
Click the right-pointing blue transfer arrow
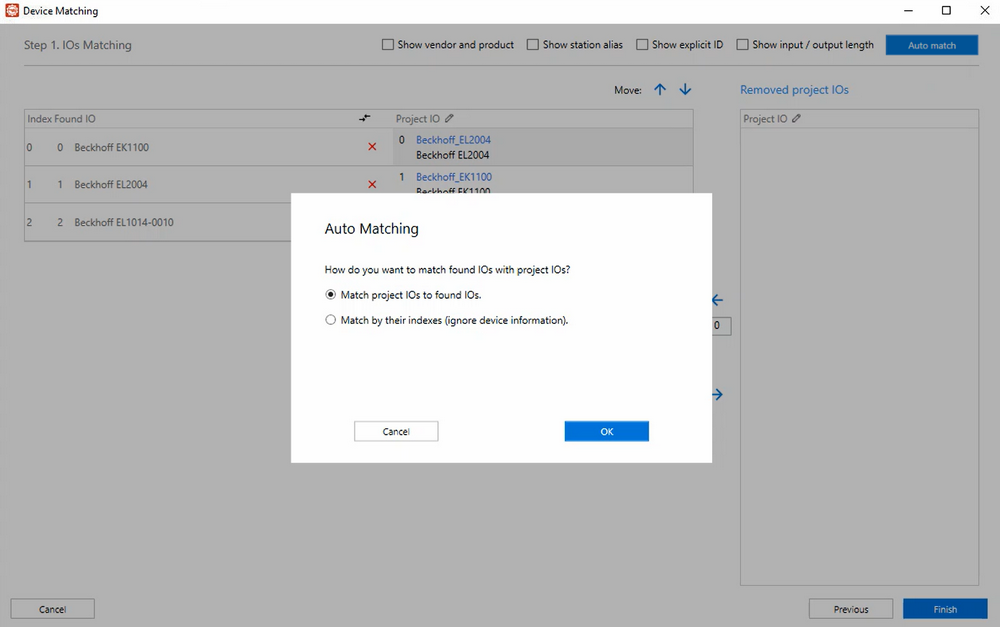[717, 395]
